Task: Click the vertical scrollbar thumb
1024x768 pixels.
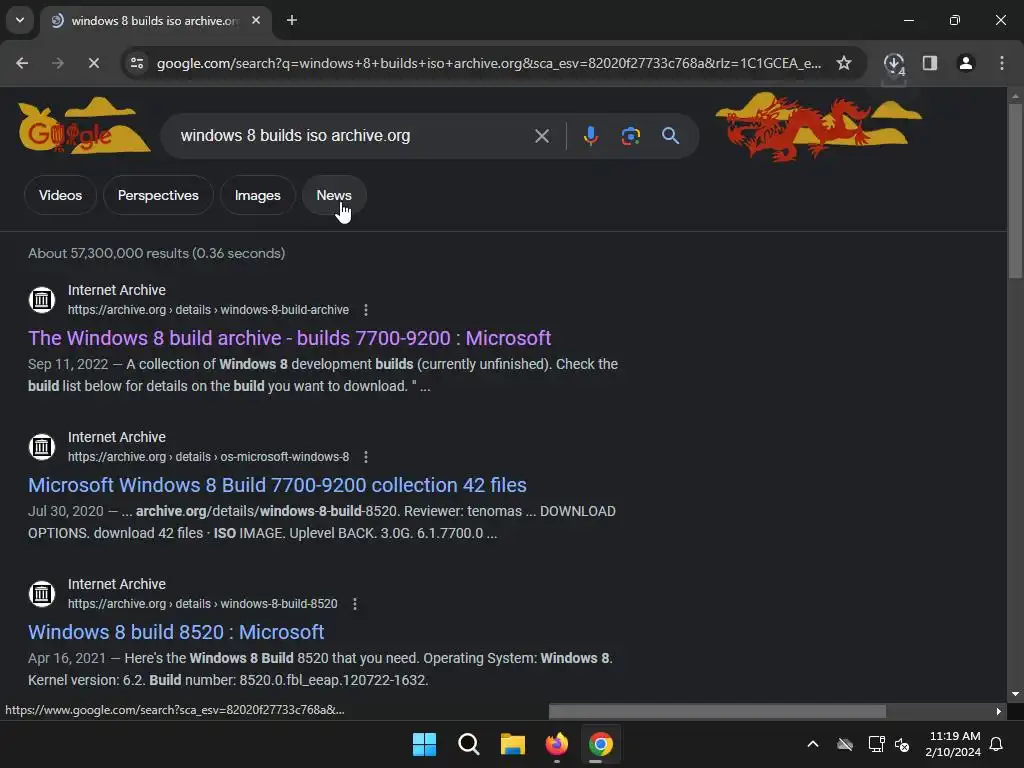Action: pos(1015,191)
